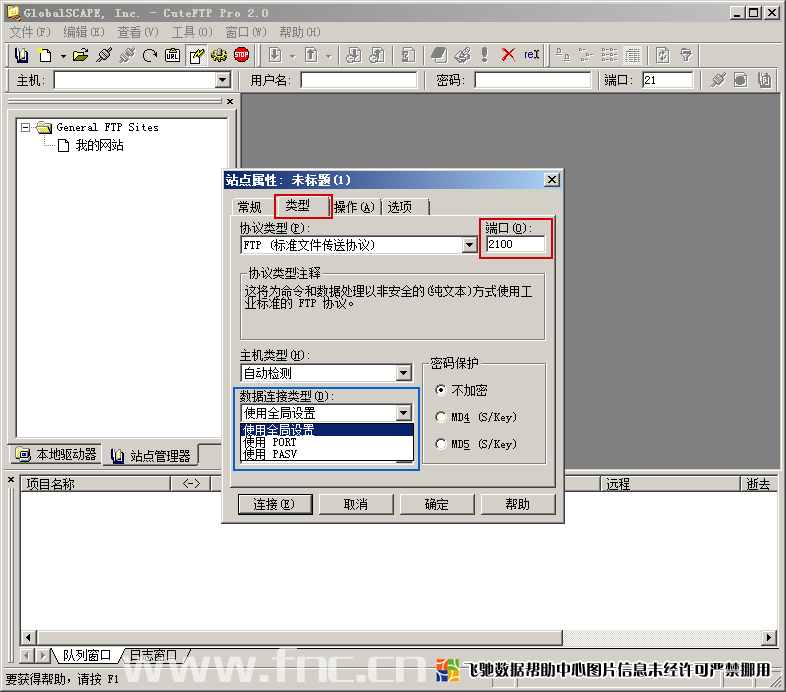Click the 帮助 button in dialog
This screenshot has width=786, height=692.
(x=518, y=504)
